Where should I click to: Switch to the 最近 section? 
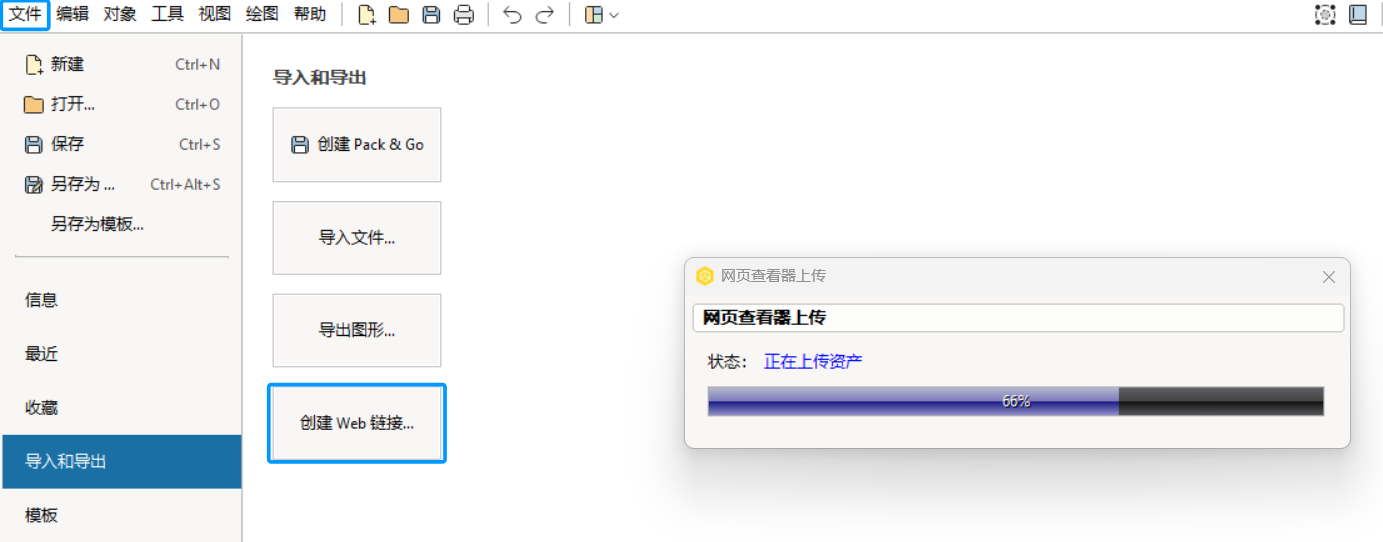[122, 354]
